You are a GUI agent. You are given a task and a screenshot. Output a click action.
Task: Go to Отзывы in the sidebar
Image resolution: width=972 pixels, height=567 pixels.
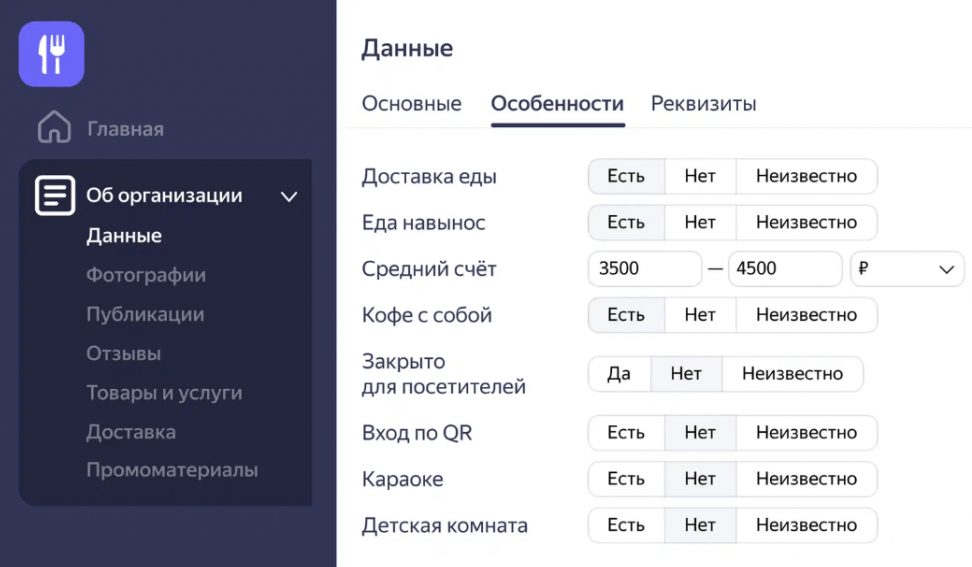pyautogui.click(x=123, y=354)
